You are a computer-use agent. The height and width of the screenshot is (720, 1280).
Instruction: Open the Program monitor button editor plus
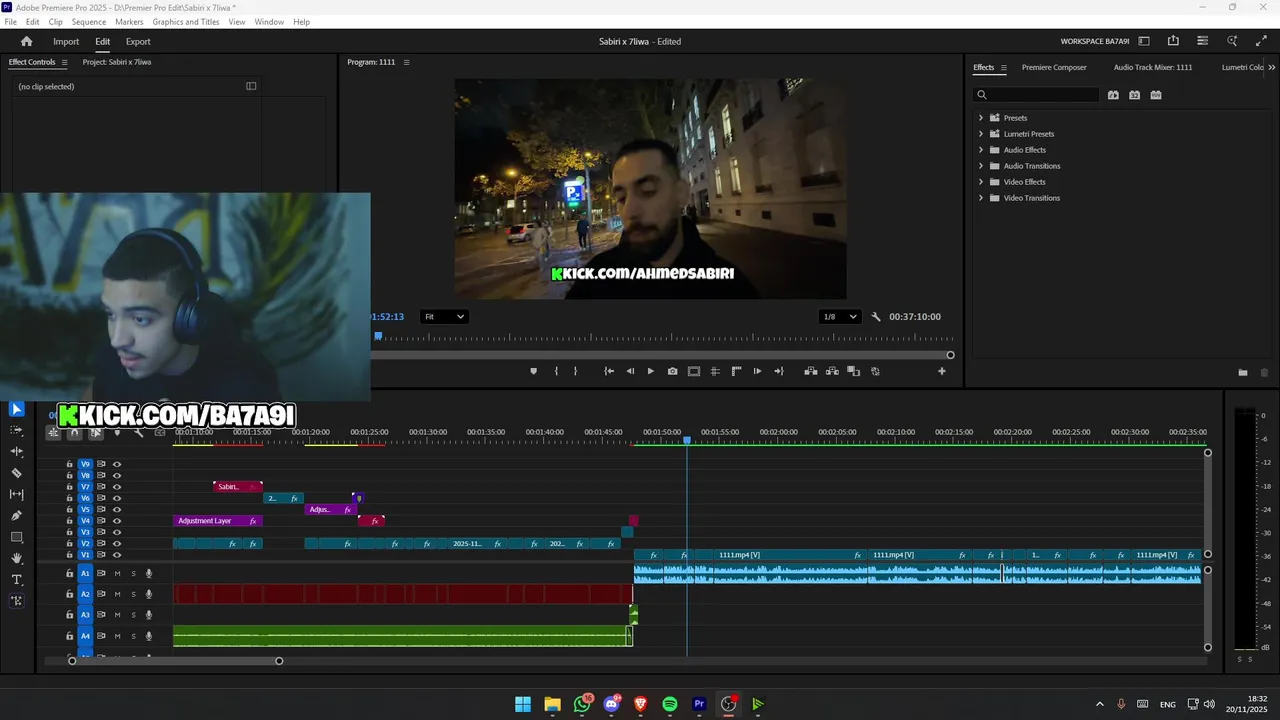coord(941,371)
